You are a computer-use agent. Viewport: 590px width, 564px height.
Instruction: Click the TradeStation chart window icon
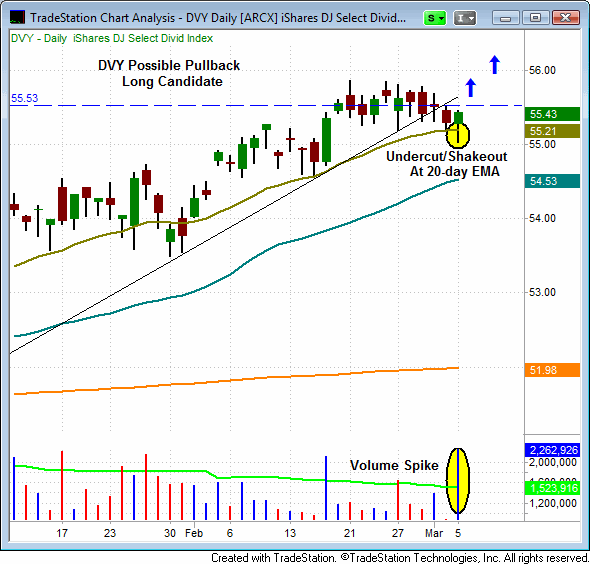point(17,17)
